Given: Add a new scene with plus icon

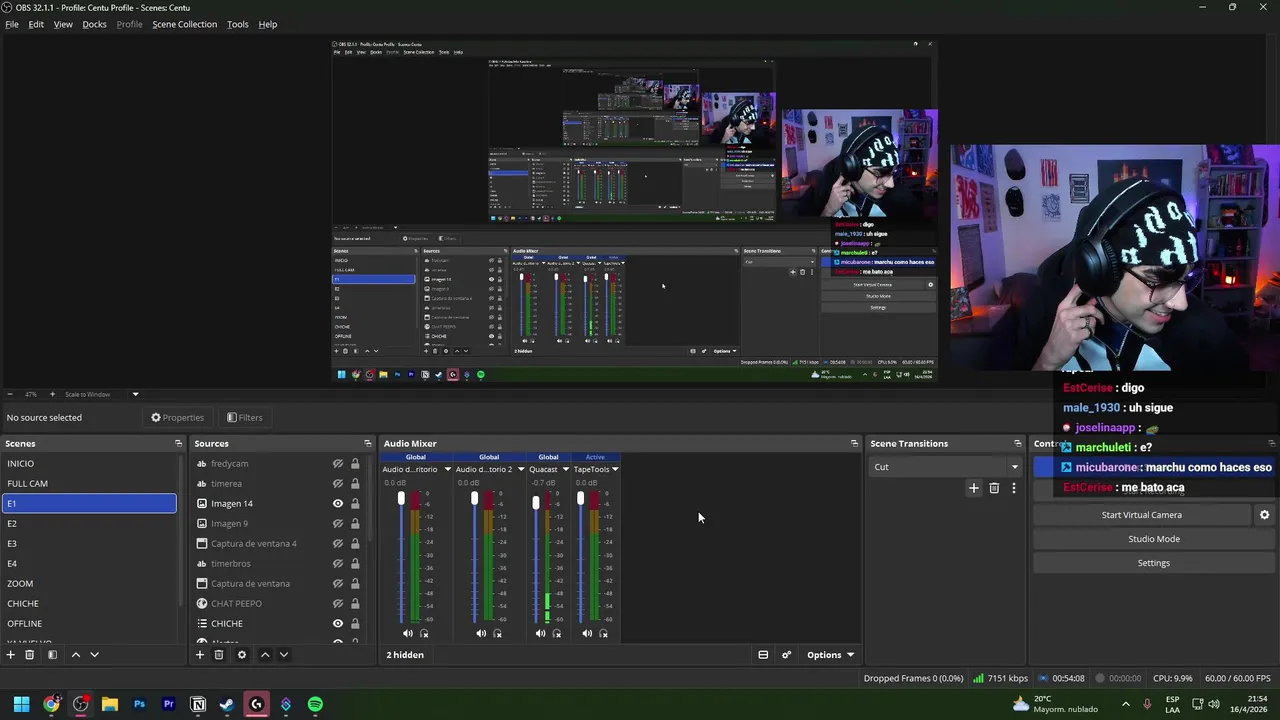Looking at the screenshot, I should coord(10,655).
